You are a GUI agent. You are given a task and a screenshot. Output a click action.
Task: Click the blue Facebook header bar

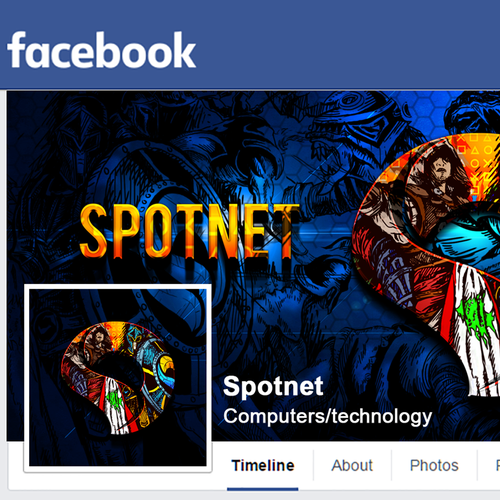tap(250, 45)
